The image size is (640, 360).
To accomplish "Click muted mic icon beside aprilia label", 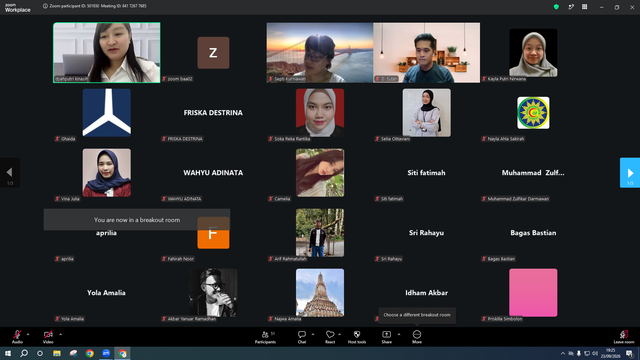I will click(x=58, y=259).
